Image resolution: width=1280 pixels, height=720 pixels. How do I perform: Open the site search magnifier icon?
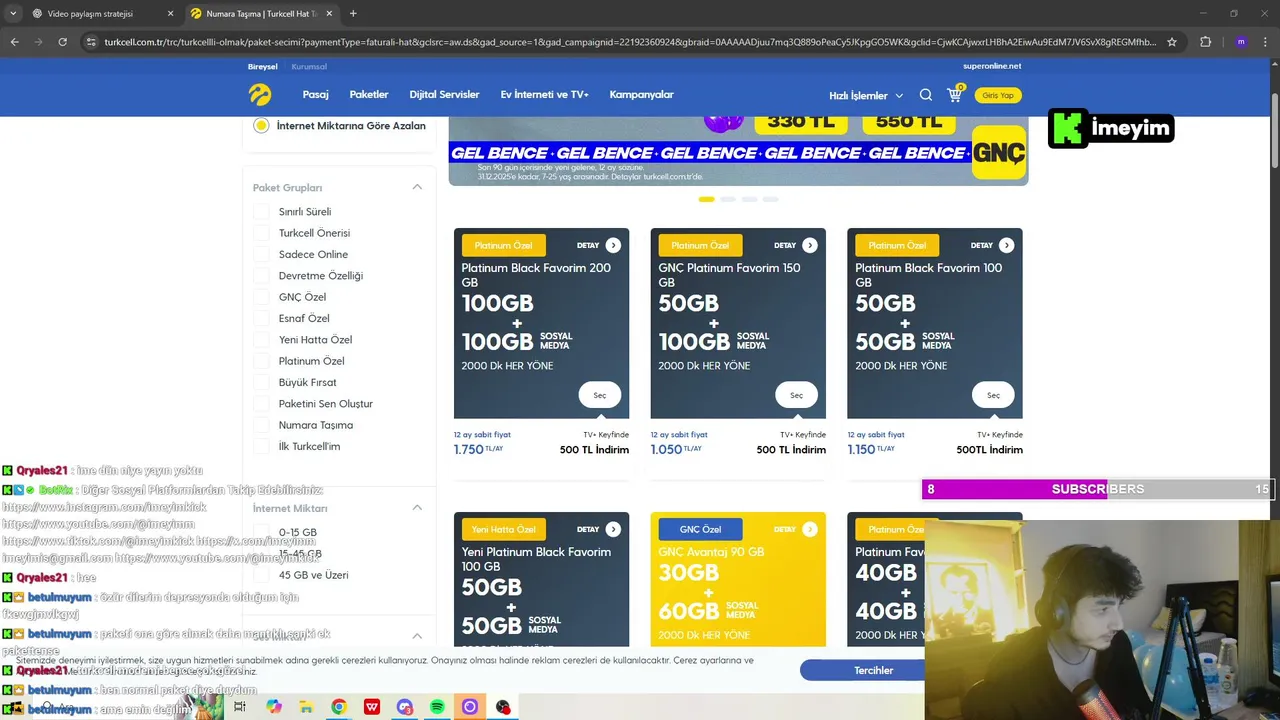click(x=926, y=95)
